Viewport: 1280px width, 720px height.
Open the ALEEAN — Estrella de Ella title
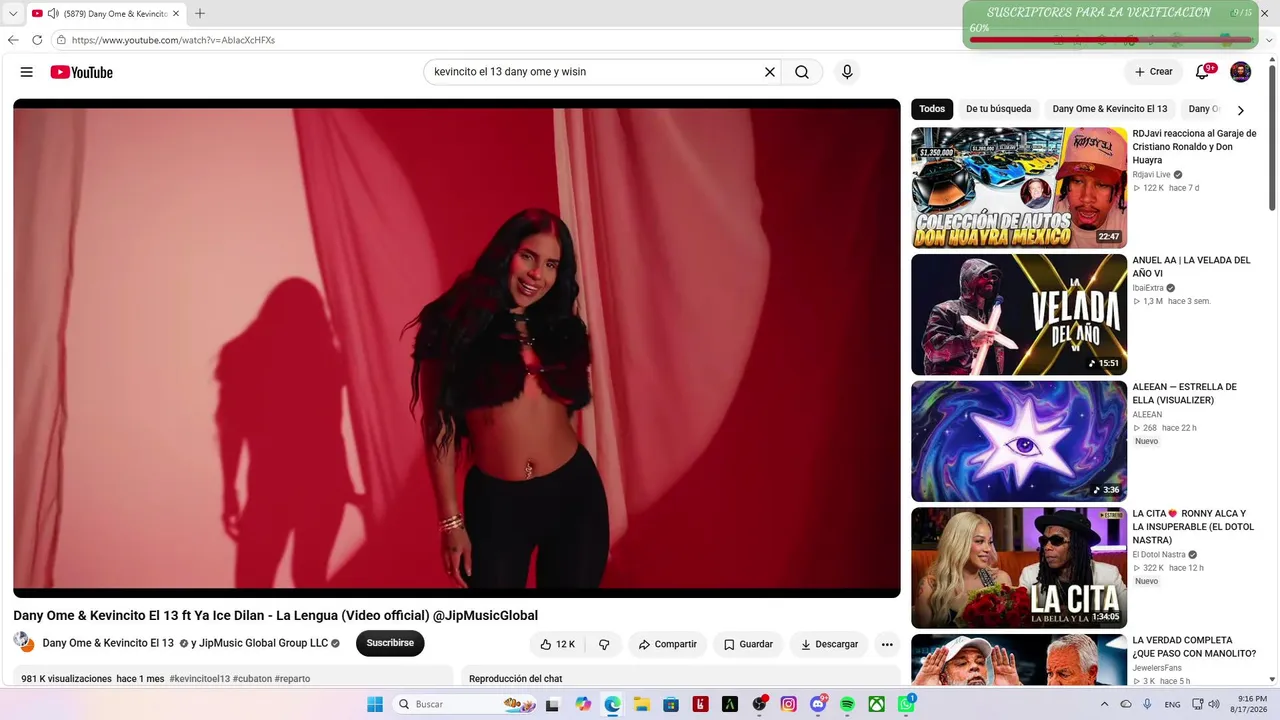(1184, 393)
